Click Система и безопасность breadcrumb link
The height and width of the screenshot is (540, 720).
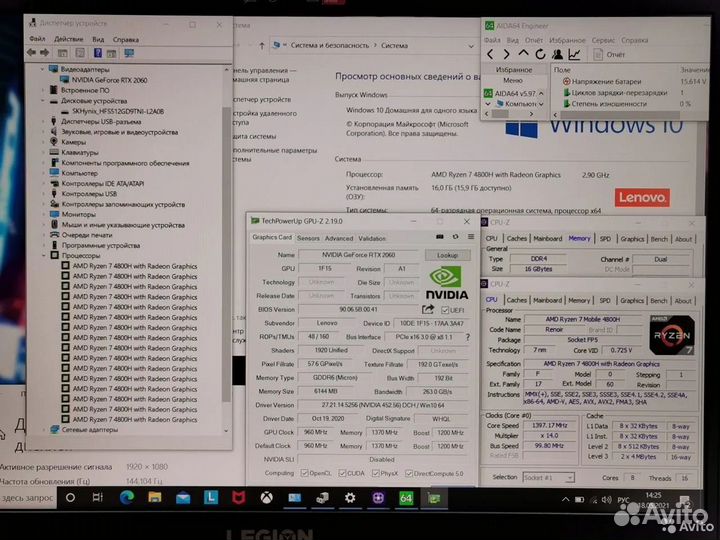(330, 45)
